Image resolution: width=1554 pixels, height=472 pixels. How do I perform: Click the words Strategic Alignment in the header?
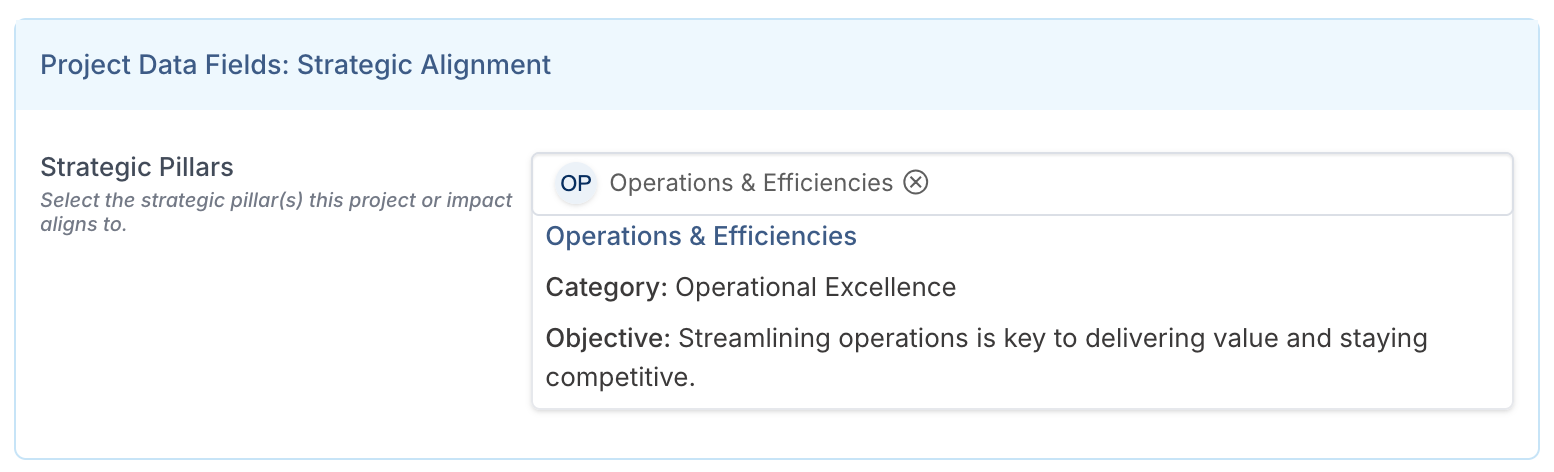[424, 65]
